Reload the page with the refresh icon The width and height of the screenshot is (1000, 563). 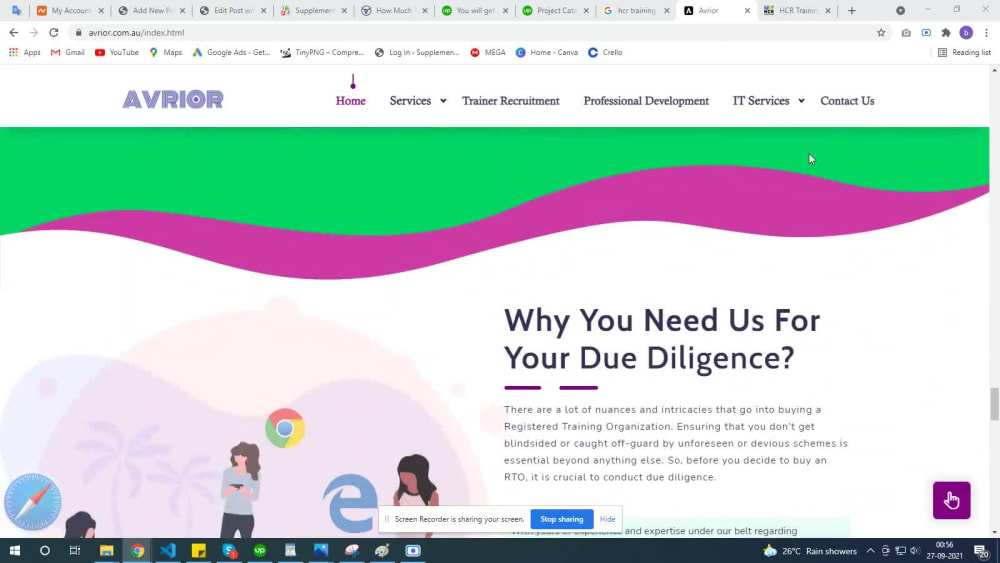tap(54, 33)
